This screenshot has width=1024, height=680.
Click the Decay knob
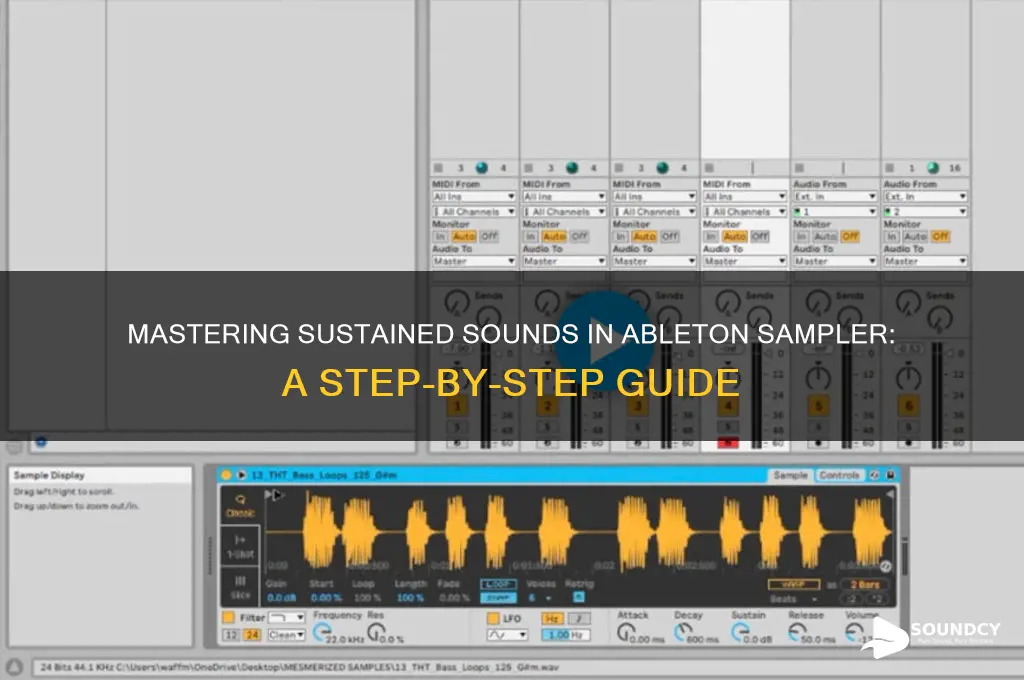pos(682,631)
